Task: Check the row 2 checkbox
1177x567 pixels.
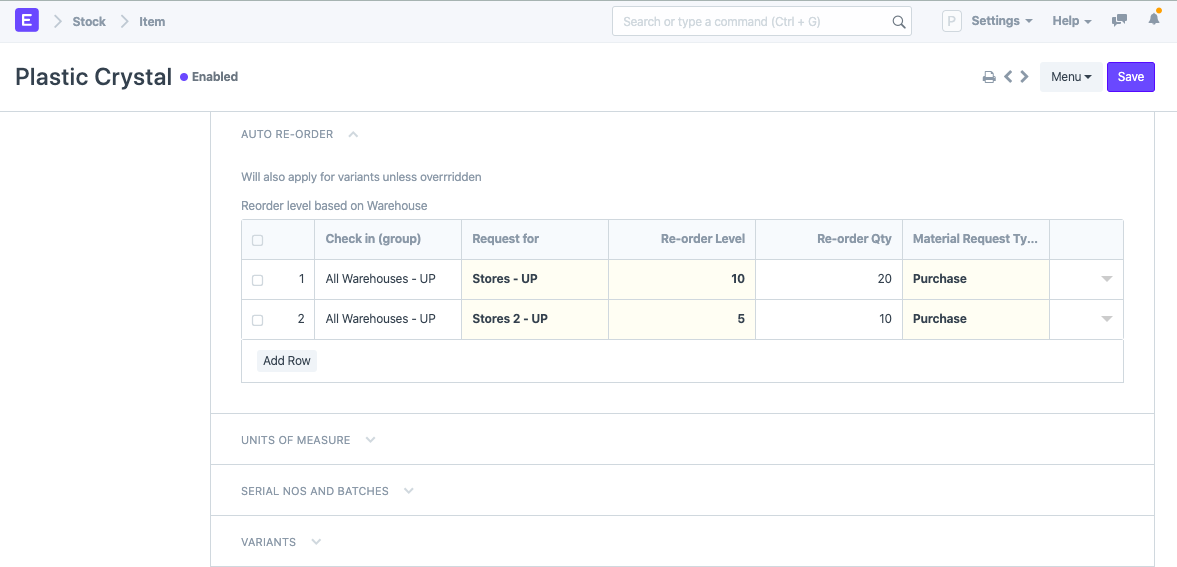Action: [x=258, y=320]
